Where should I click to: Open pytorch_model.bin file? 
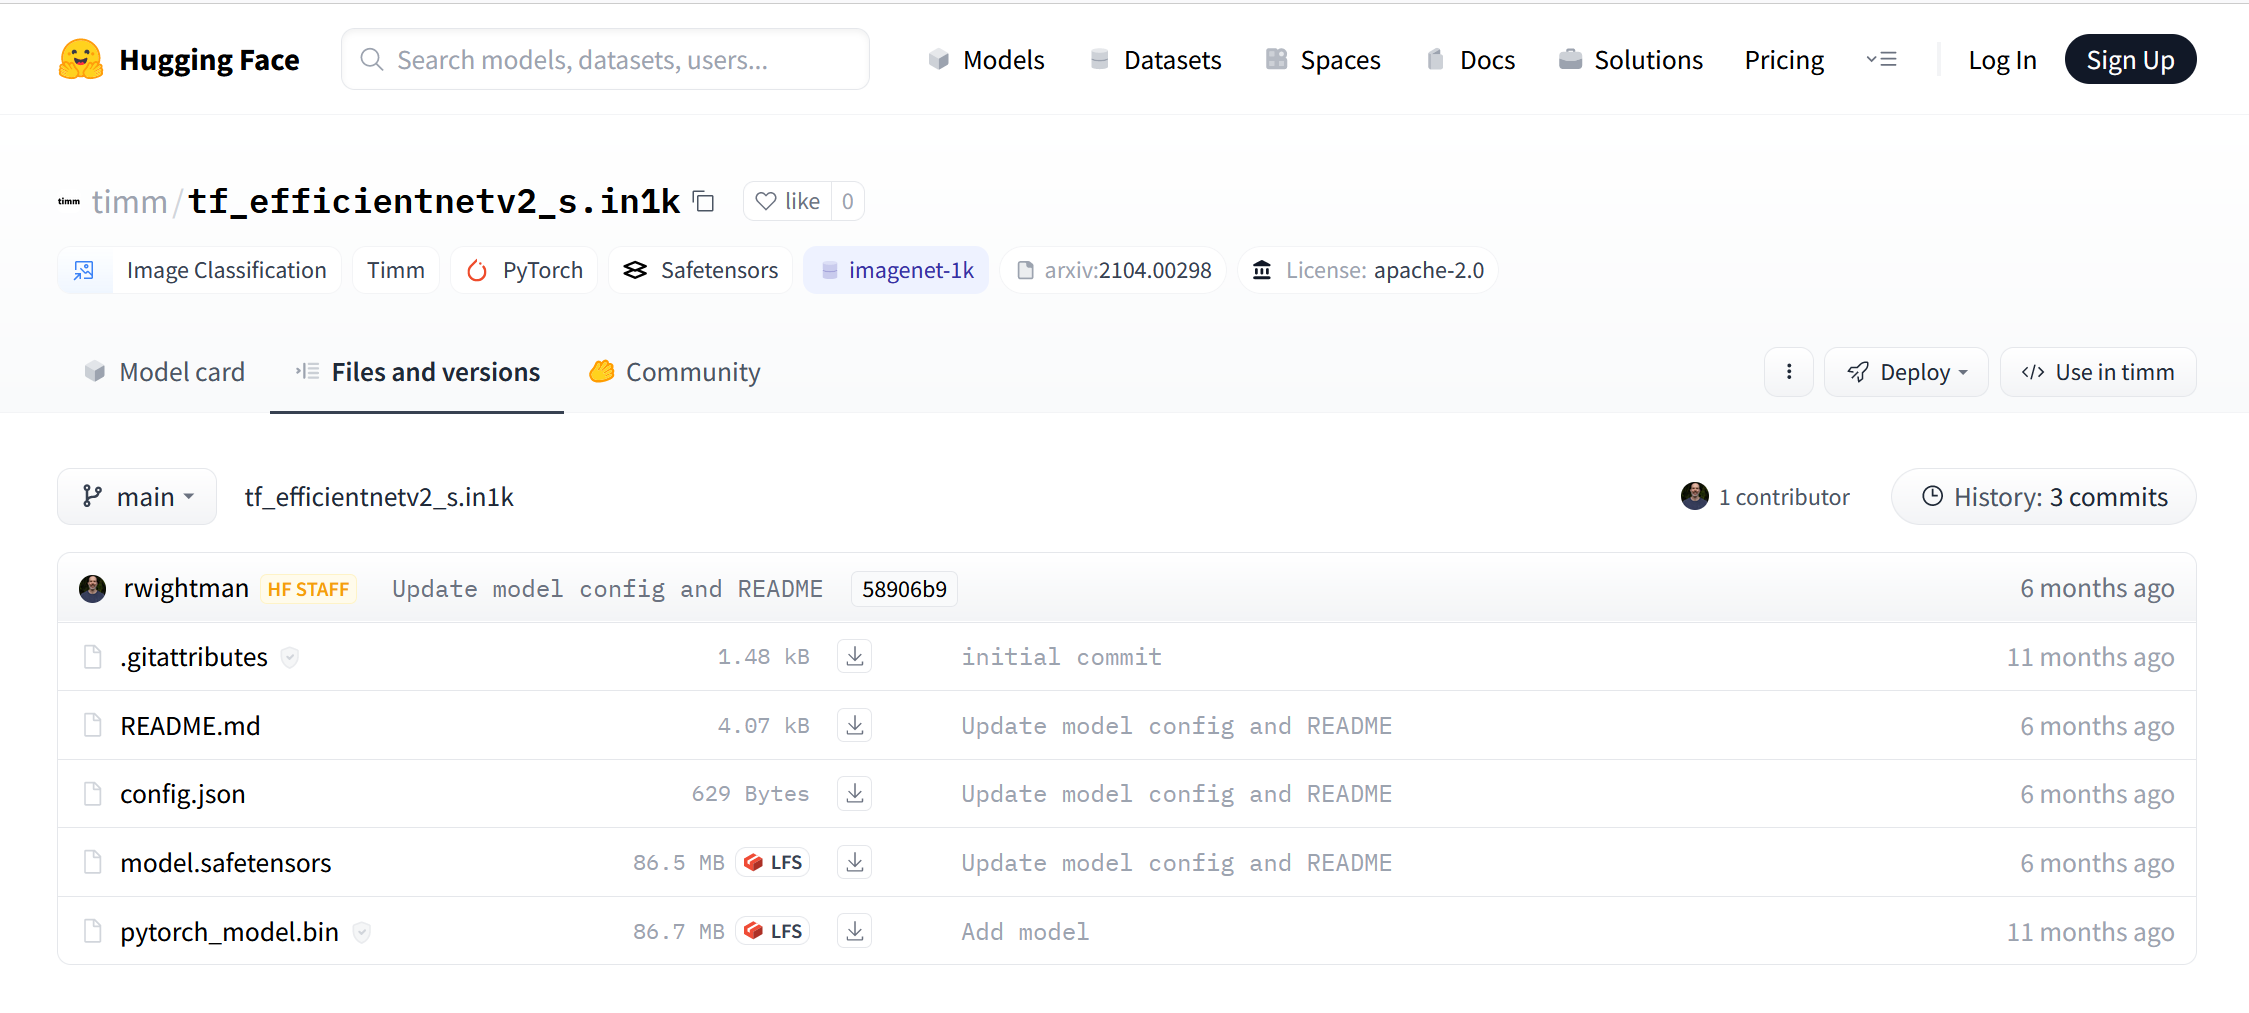point(230,932)
